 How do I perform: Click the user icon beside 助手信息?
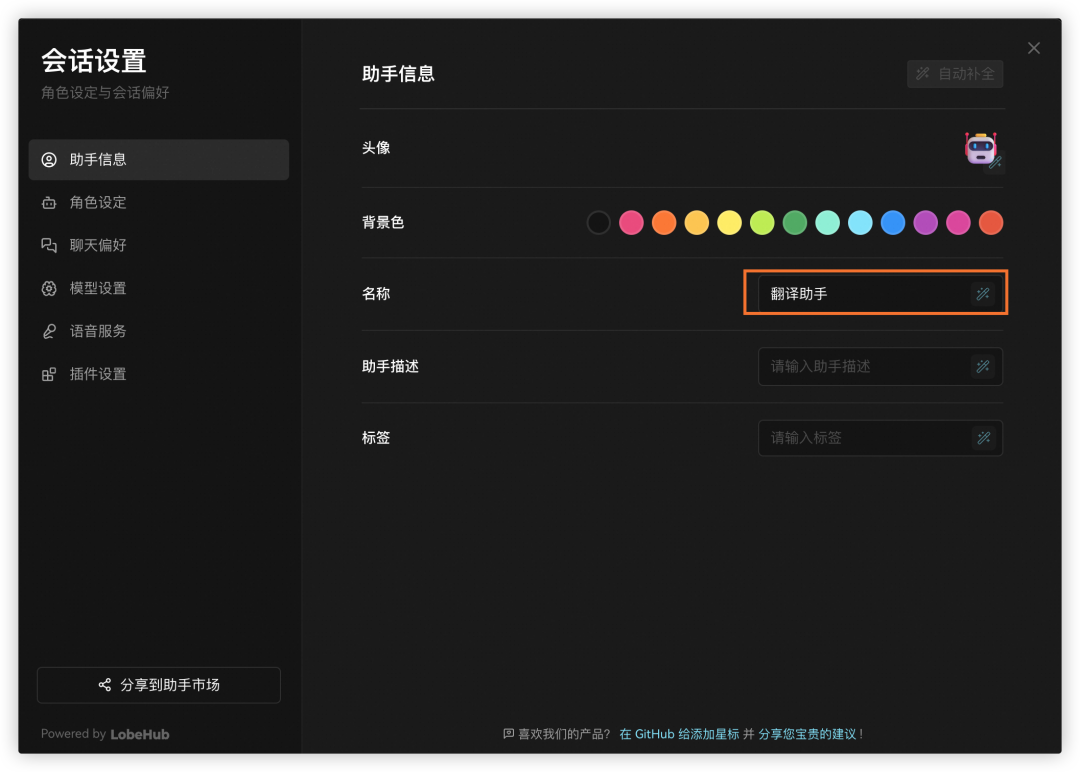tap(49, 160)
